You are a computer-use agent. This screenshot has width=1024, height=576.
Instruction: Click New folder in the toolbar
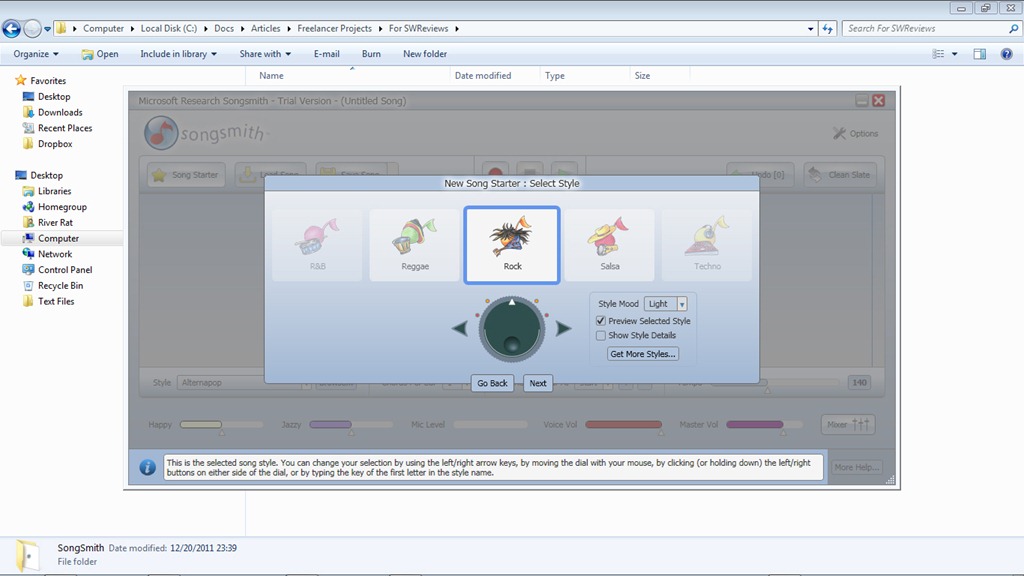point(425,54)
